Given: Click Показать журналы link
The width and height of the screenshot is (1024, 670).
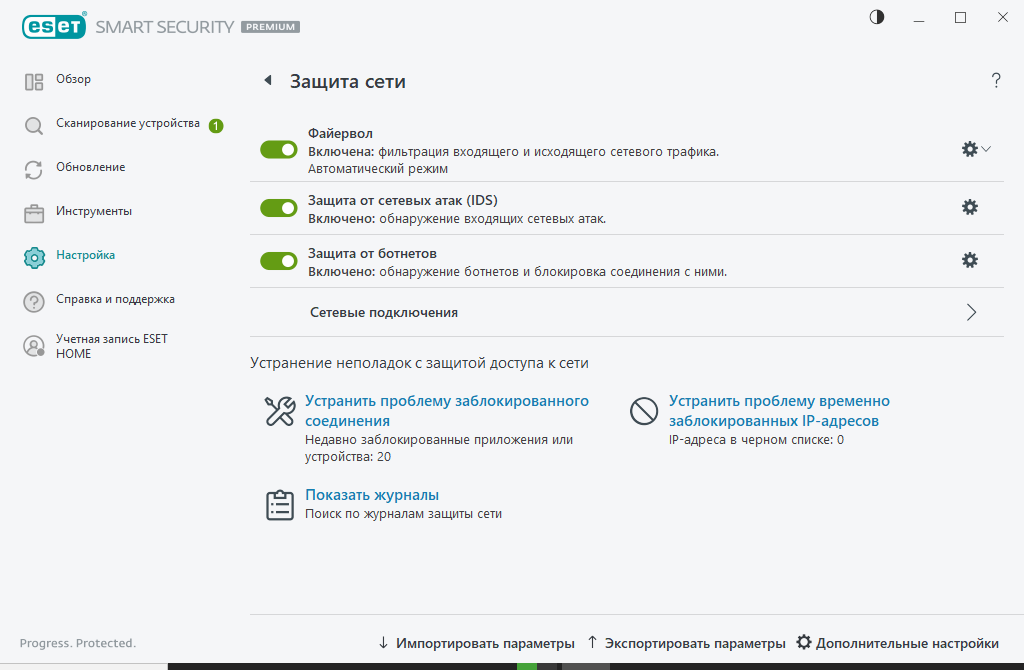Looking at the screenshot, I should point(372,495).
